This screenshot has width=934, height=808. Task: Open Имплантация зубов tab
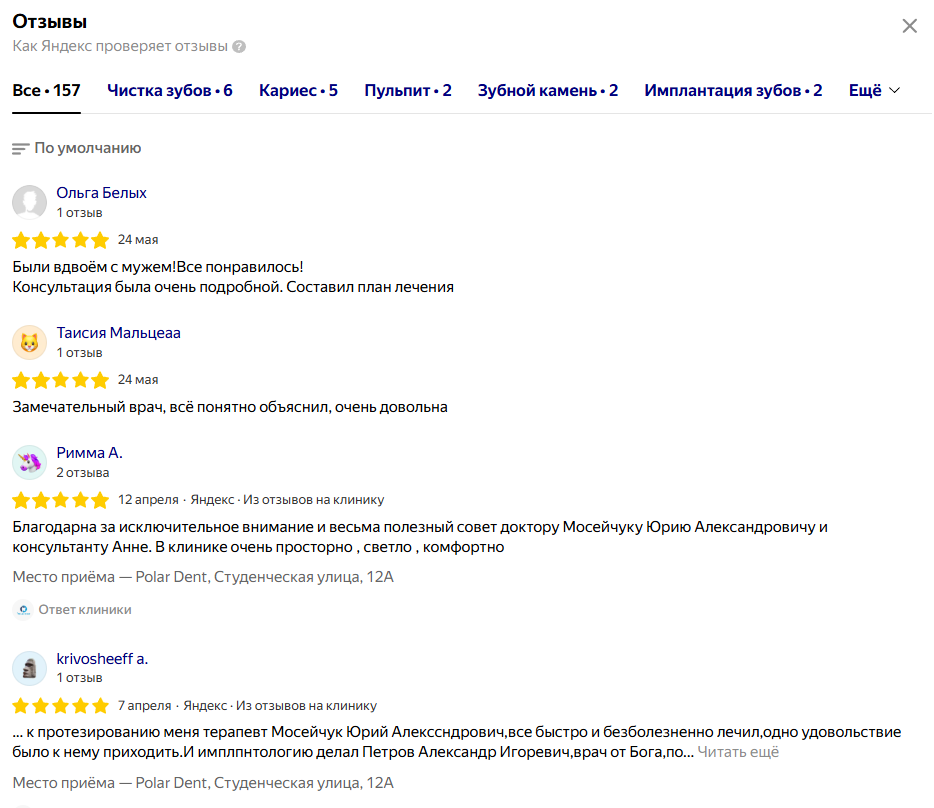click(x=733, y=91)
